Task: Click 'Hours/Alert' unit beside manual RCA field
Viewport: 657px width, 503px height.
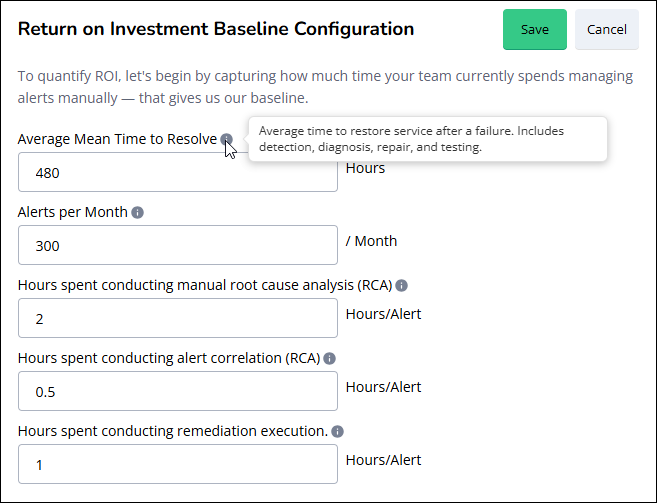Action: pos(383,314)
